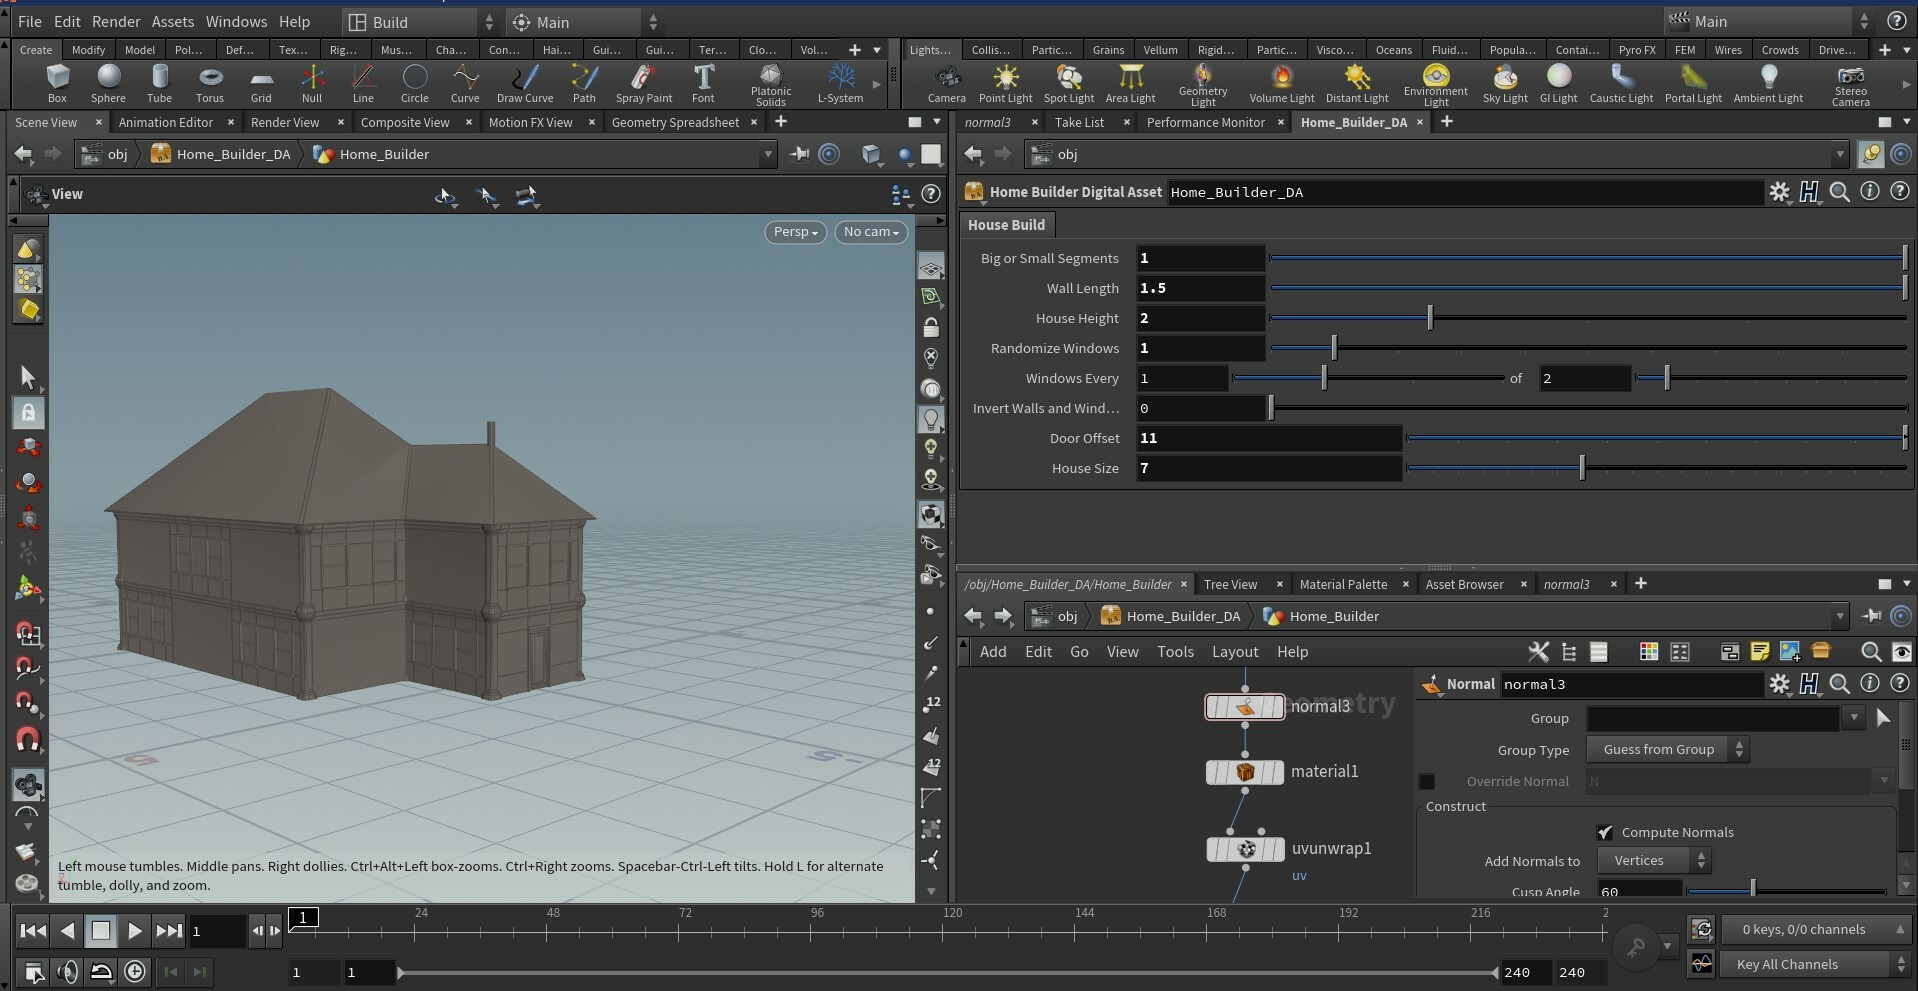Enable the Compute Normals checkbox
1918x991 pixels.
click(x=1606, y=831)
